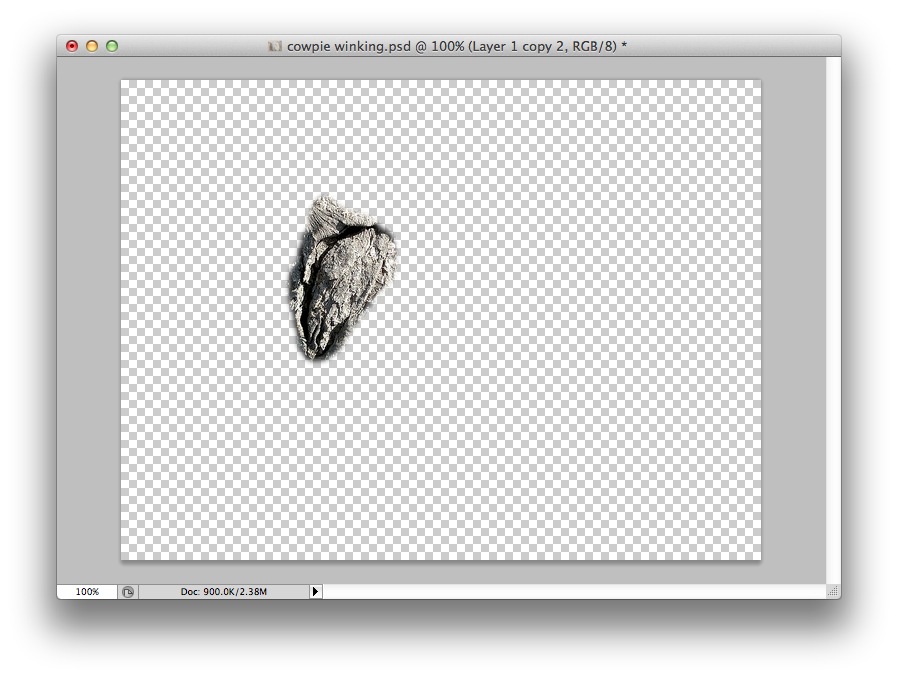The height and width of the screenshot is (678, 898).
Task: Click the cowpie winking.psd title text
Action: (x=457, y=46)
